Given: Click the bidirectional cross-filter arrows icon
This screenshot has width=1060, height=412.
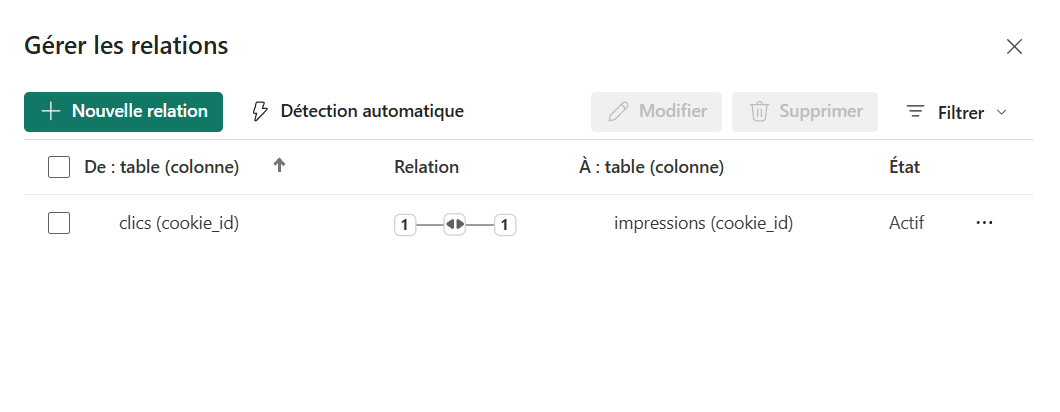Looking at the screenshot, I should point(455,224).
